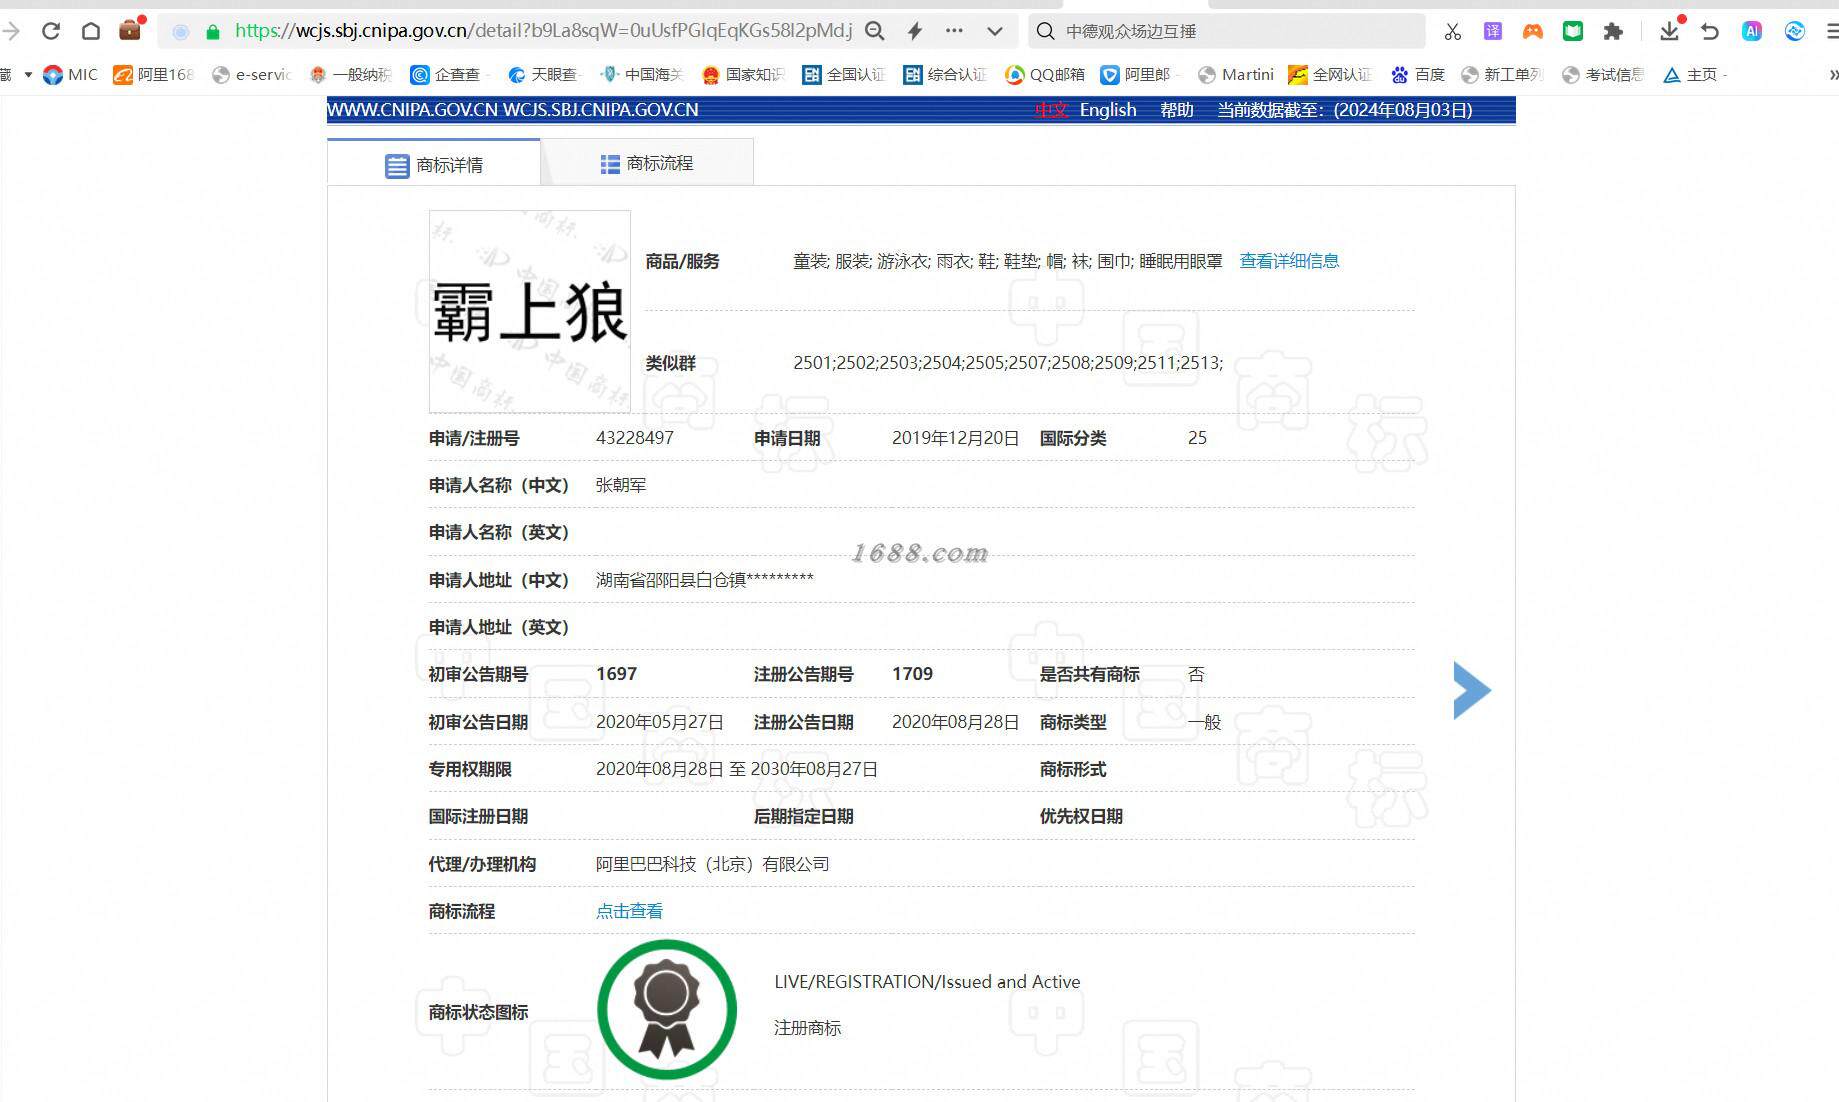Reload the page with the refresh icon

coord(51,31)
